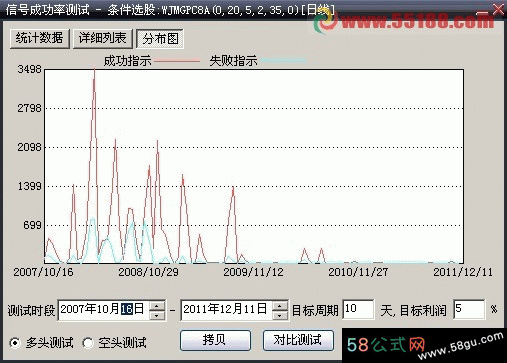Switch to the 统计数据 tab
Screen dimensions: 507x363
pyautogui.click(x=40, y=39)
